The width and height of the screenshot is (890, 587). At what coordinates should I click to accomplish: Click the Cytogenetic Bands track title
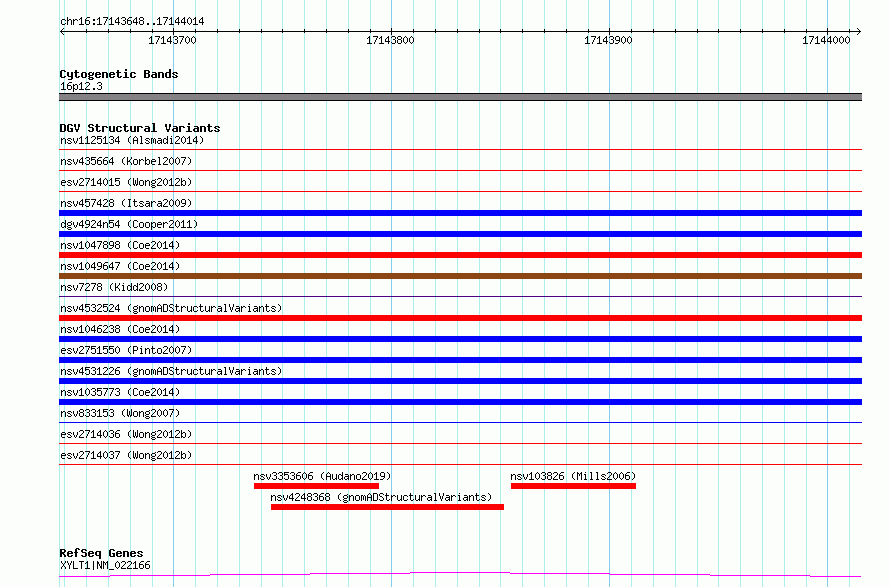pyautogui.click(x=119, y=74)
